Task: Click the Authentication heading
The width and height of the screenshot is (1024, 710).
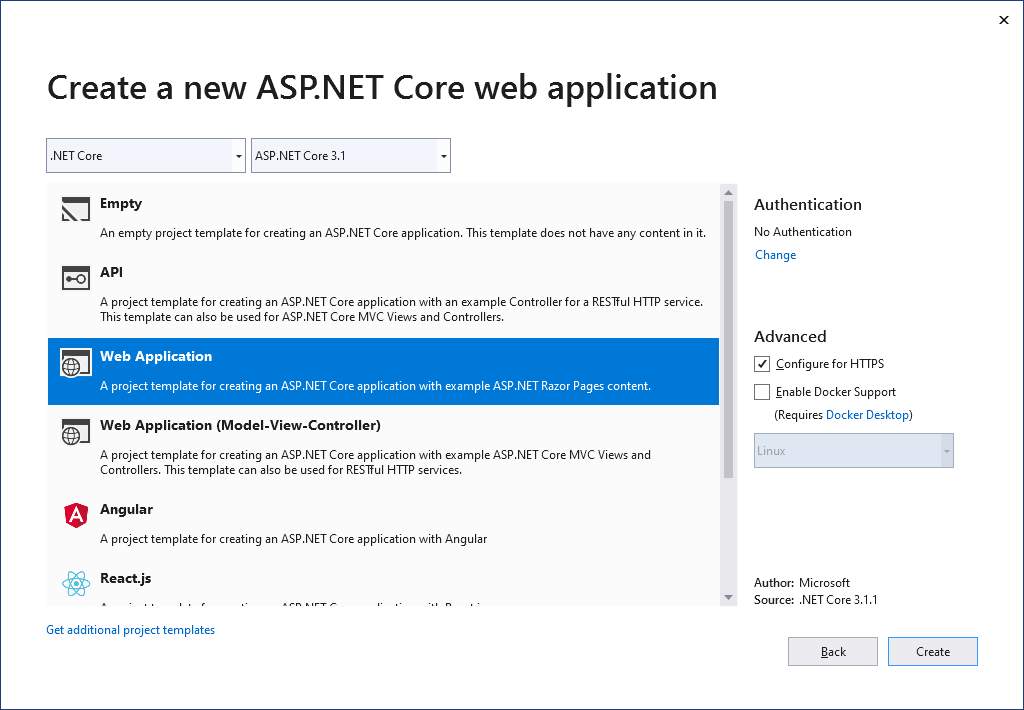Action: 808,204
